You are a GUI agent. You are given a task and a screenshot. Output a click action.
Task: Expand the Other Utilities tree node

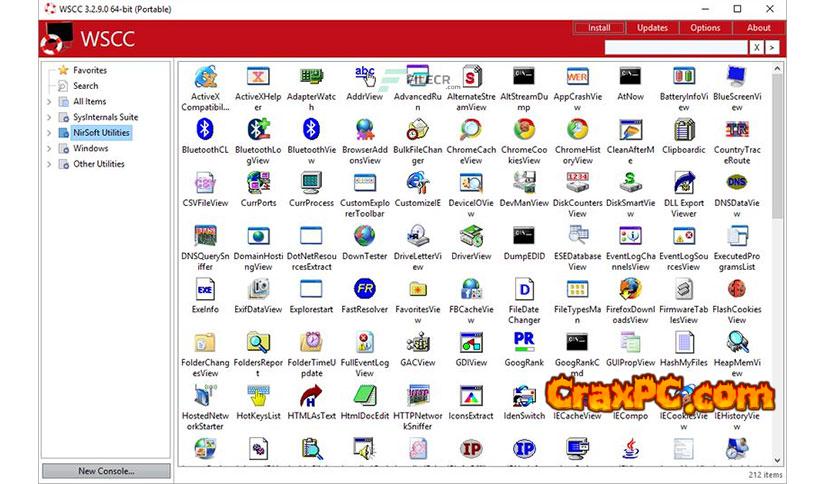coord(49,164)
